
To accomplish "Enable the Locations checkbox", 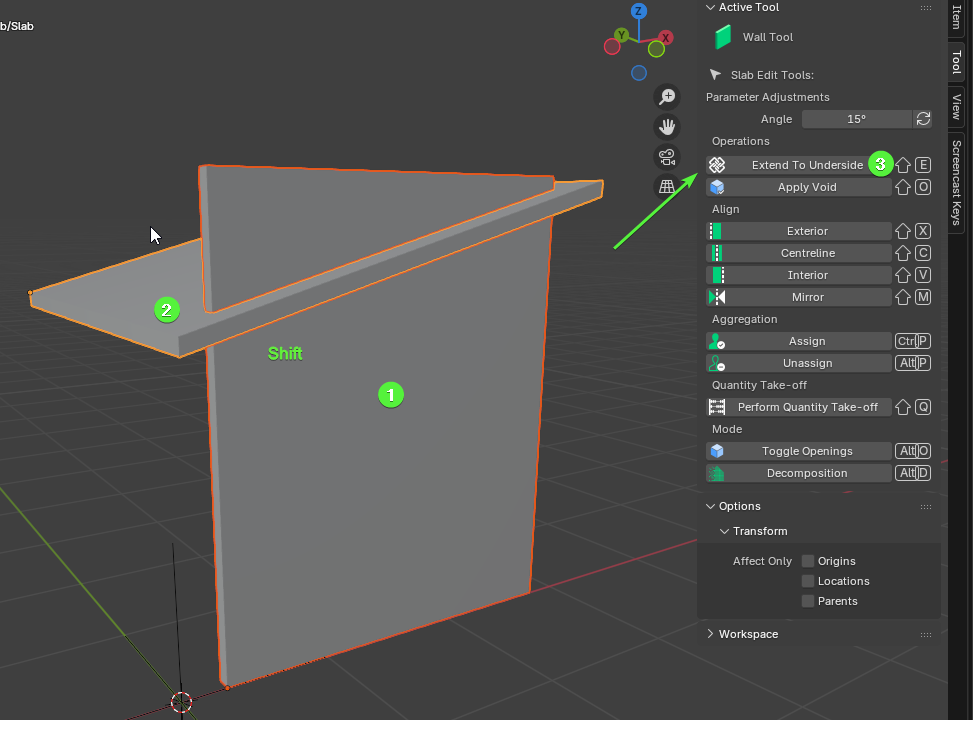I will (x=808, y=581).
